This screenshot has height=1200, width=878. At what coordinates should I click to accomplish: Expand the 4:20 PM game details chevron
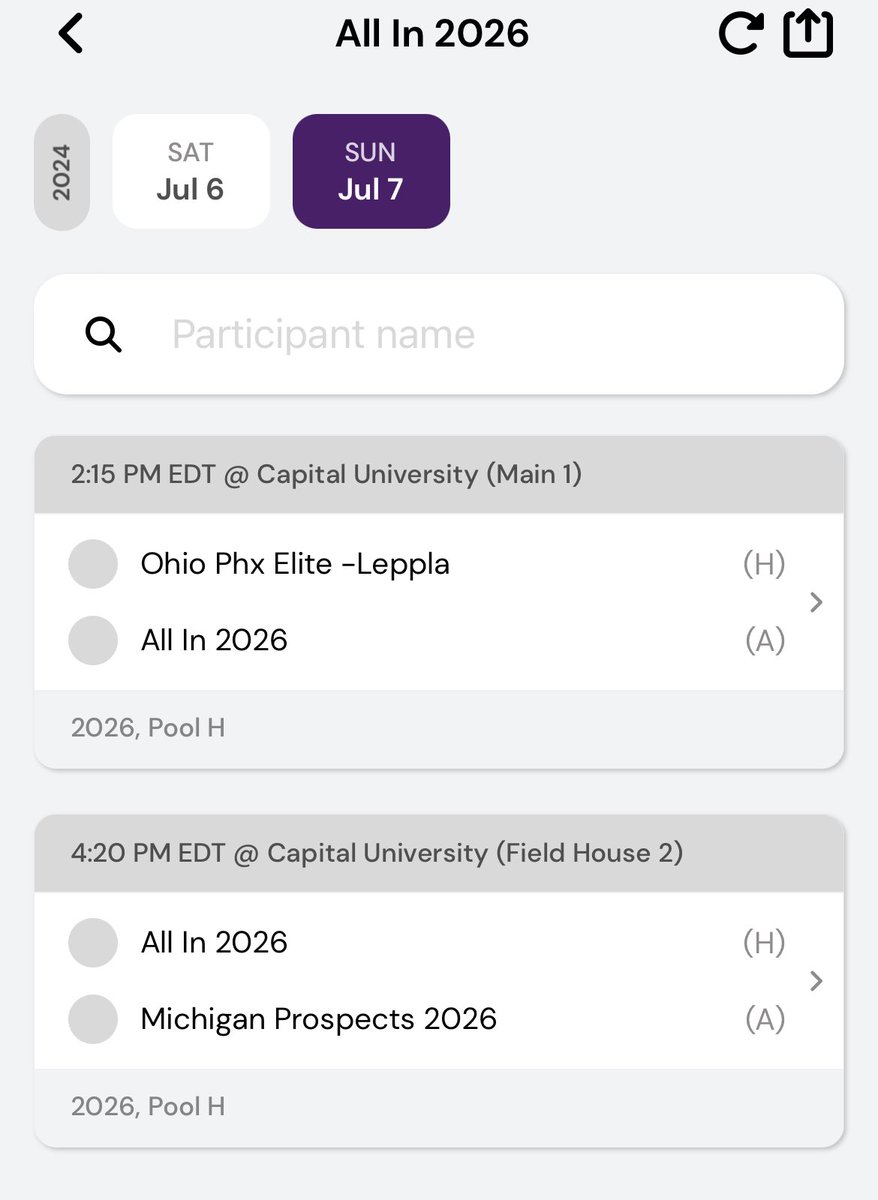click(x=816, y=981)
